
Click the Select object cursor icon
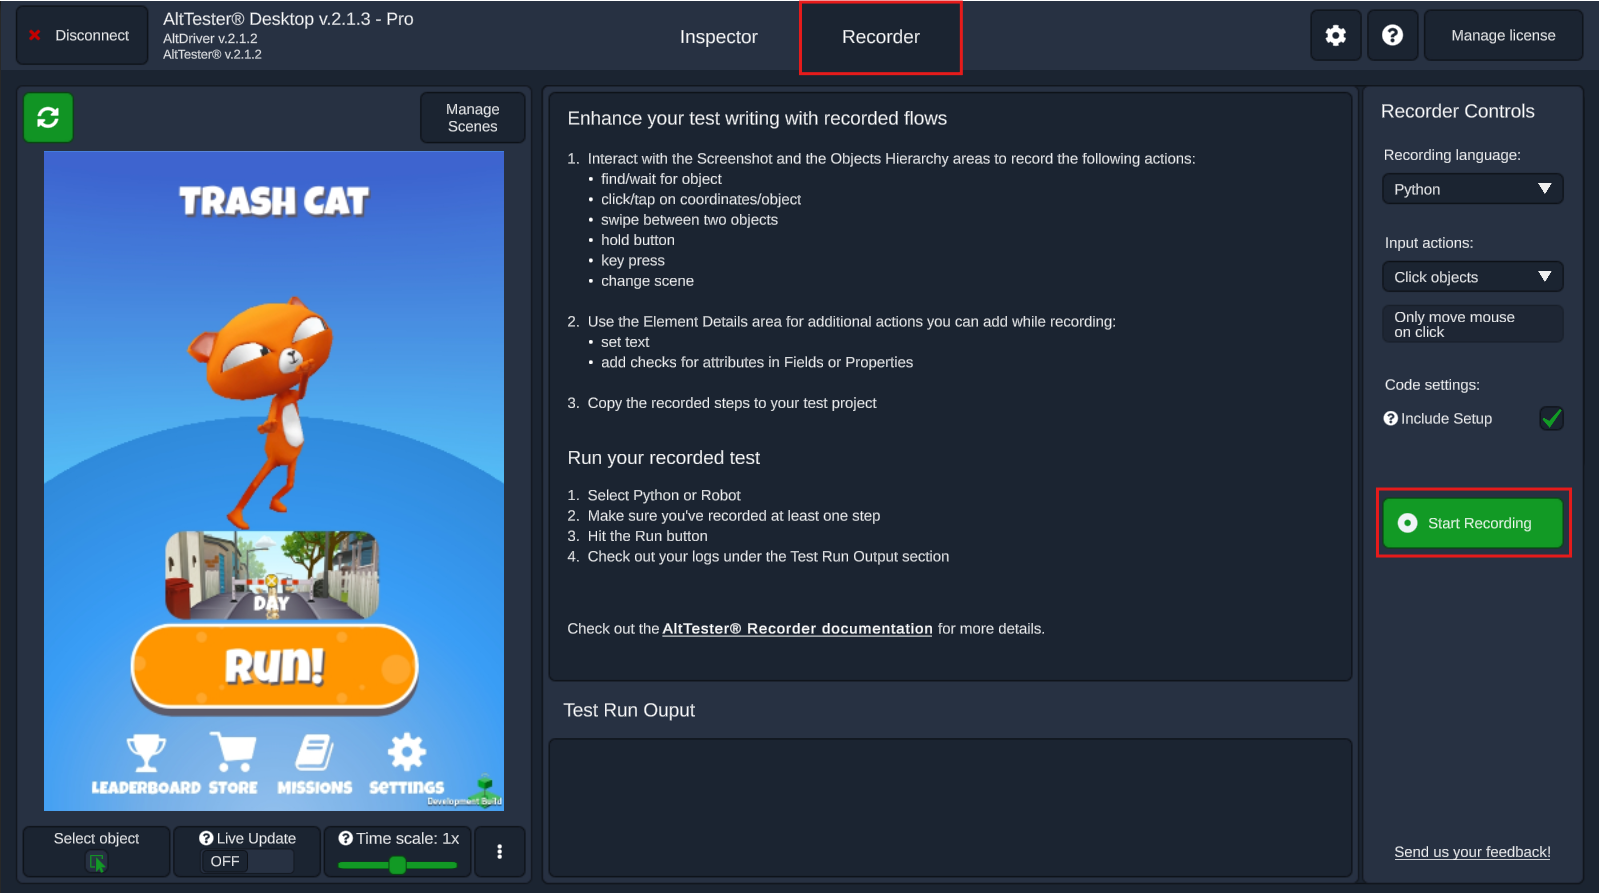[97, 862]
